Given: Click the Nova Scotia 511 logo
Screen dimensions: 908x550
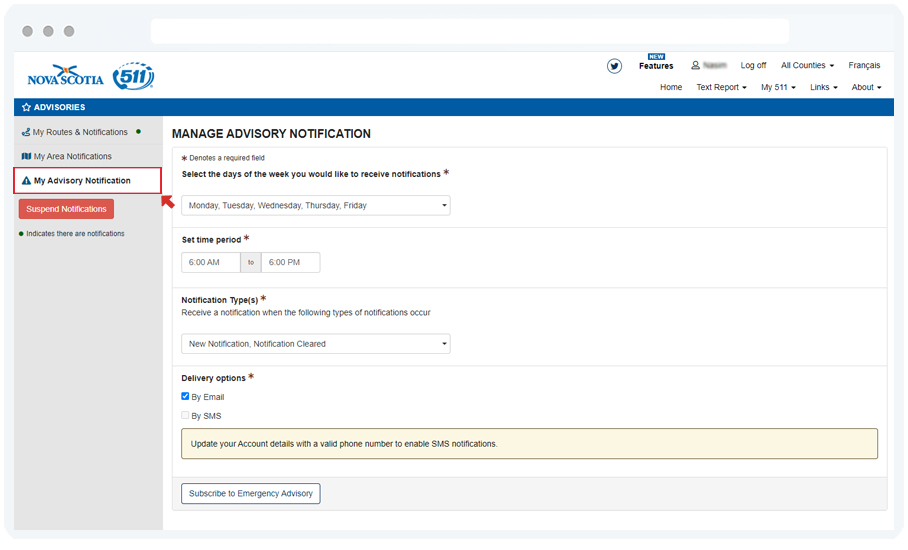Looking at the screenshot, I should [91, 76].
